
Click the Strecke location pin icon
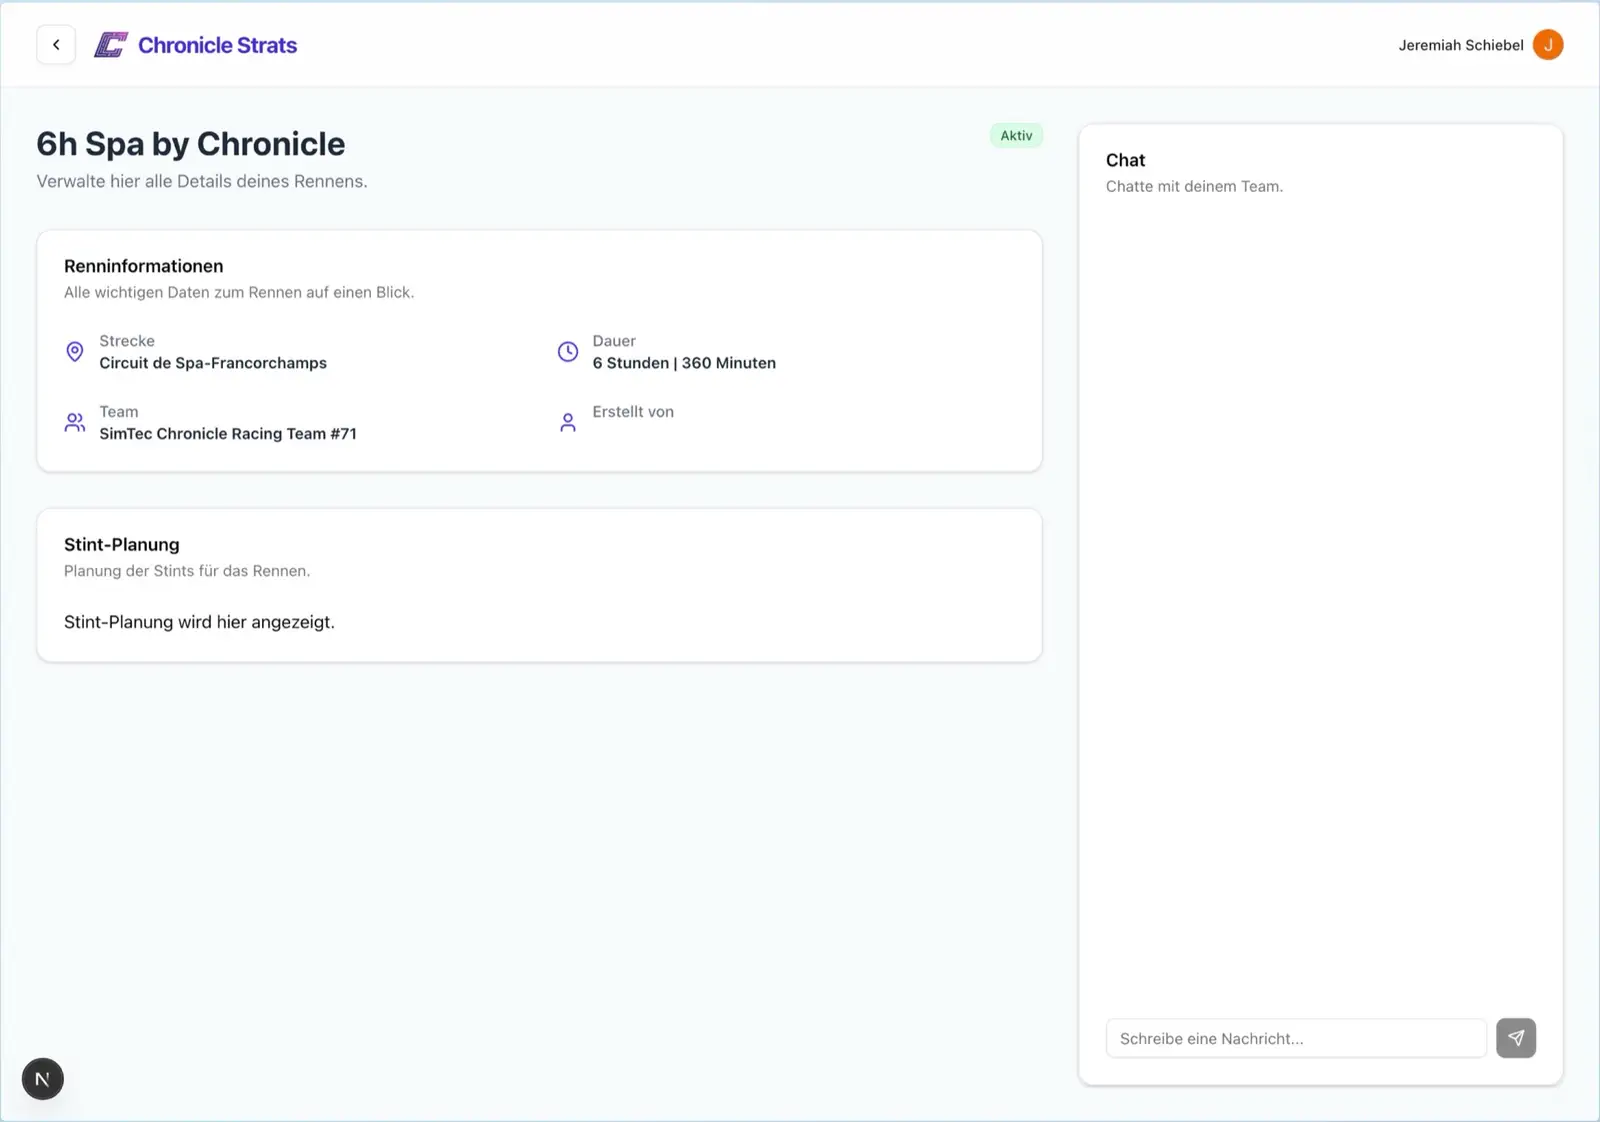(x=75, y=352)
